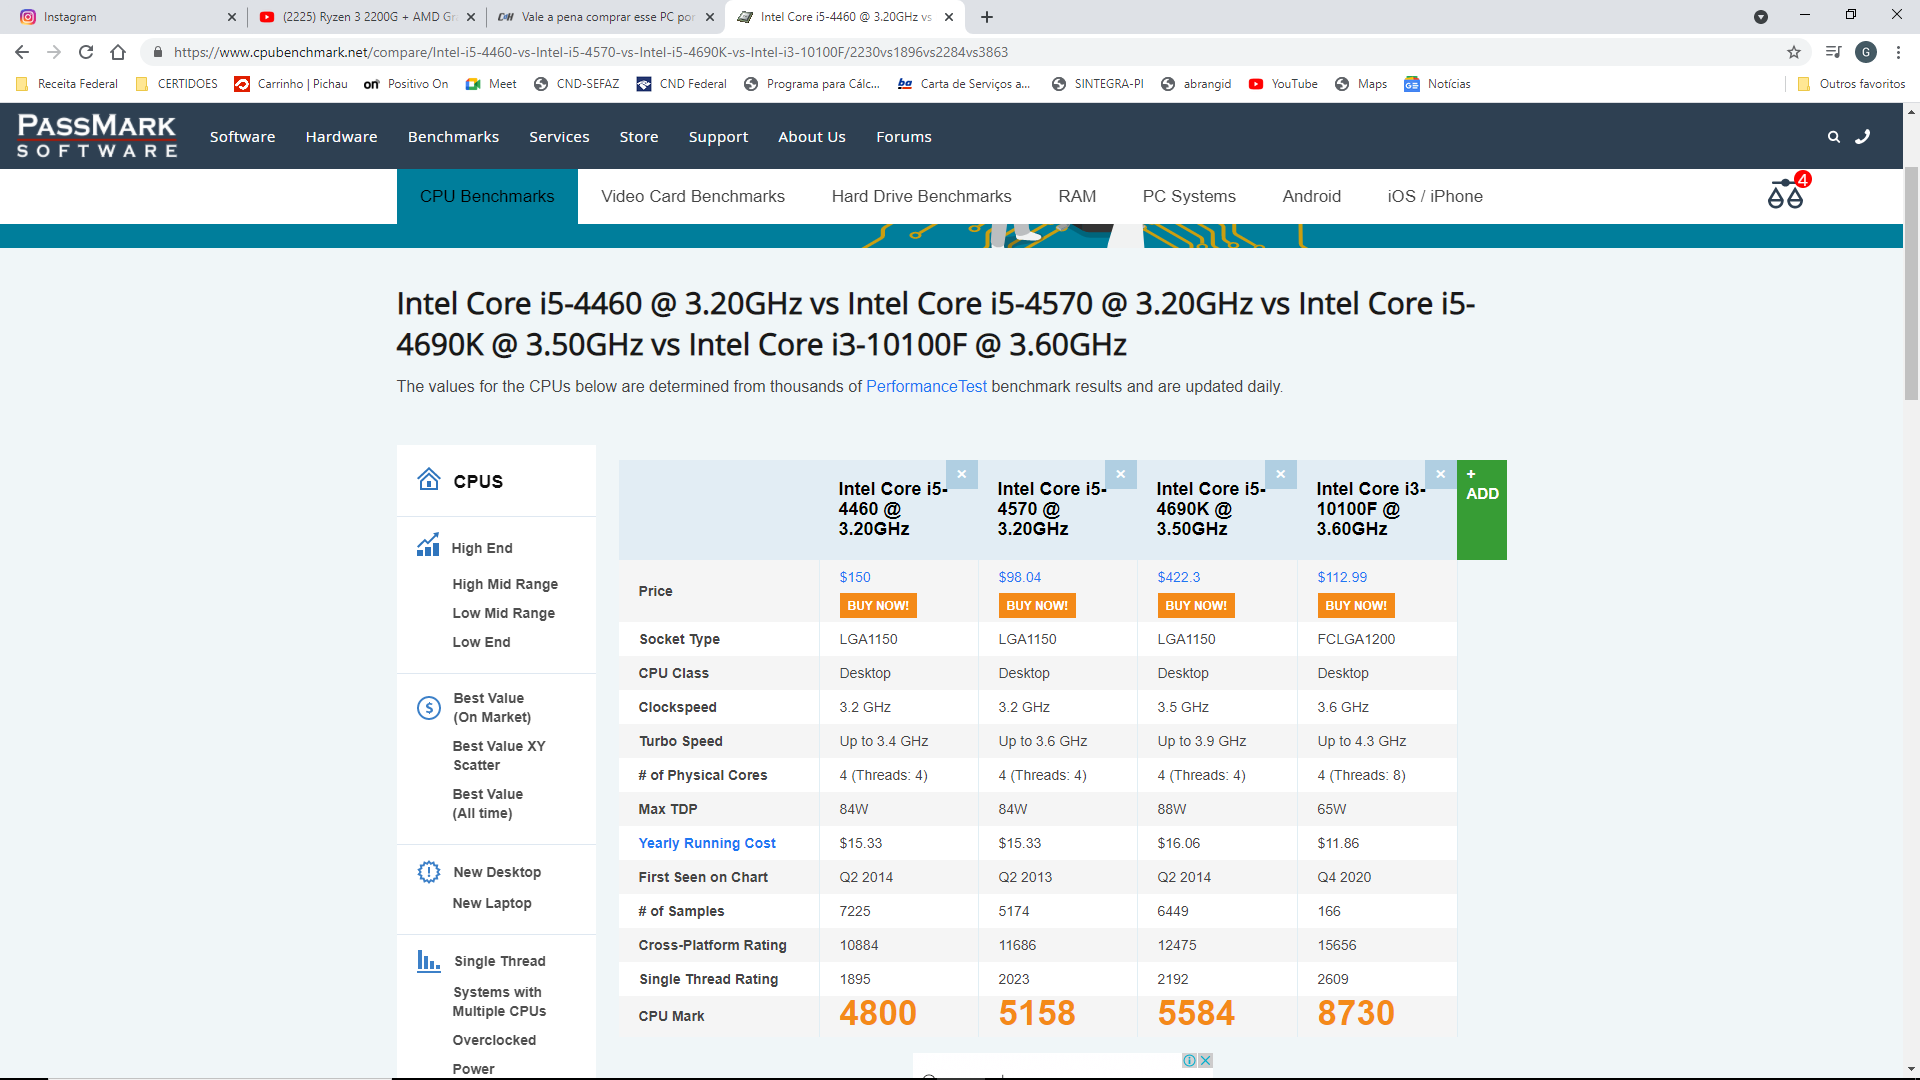Switch to the Android tab
The width and height of the screenshot is (1920, 1080).
coord(1312,196)
